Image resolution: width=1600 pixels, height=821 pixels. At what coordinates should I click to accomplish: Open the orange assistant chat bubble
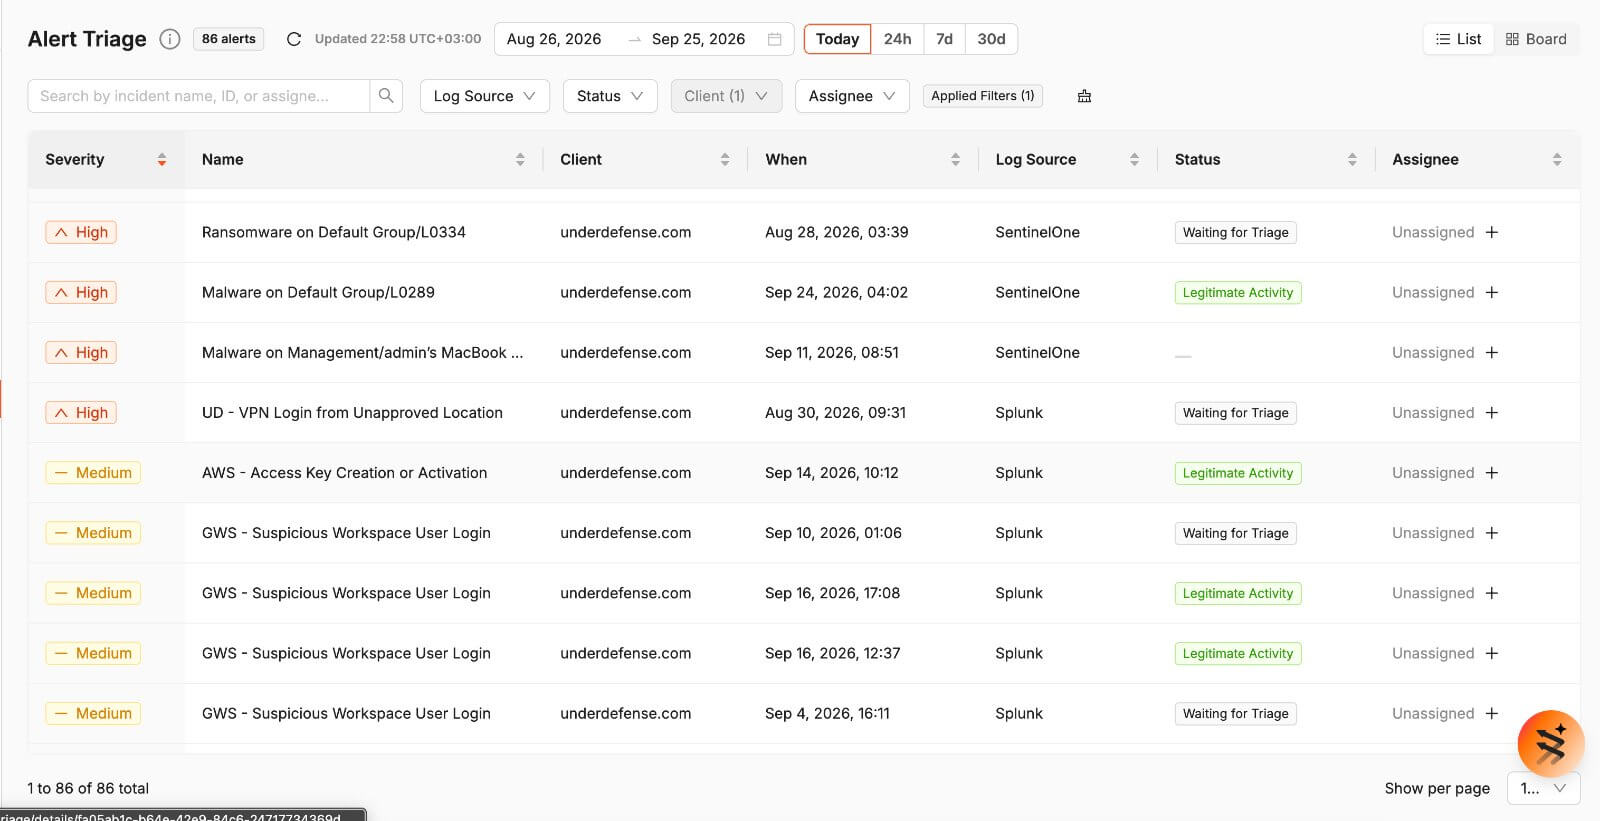pyautogui.click(x=1550, y=744)
